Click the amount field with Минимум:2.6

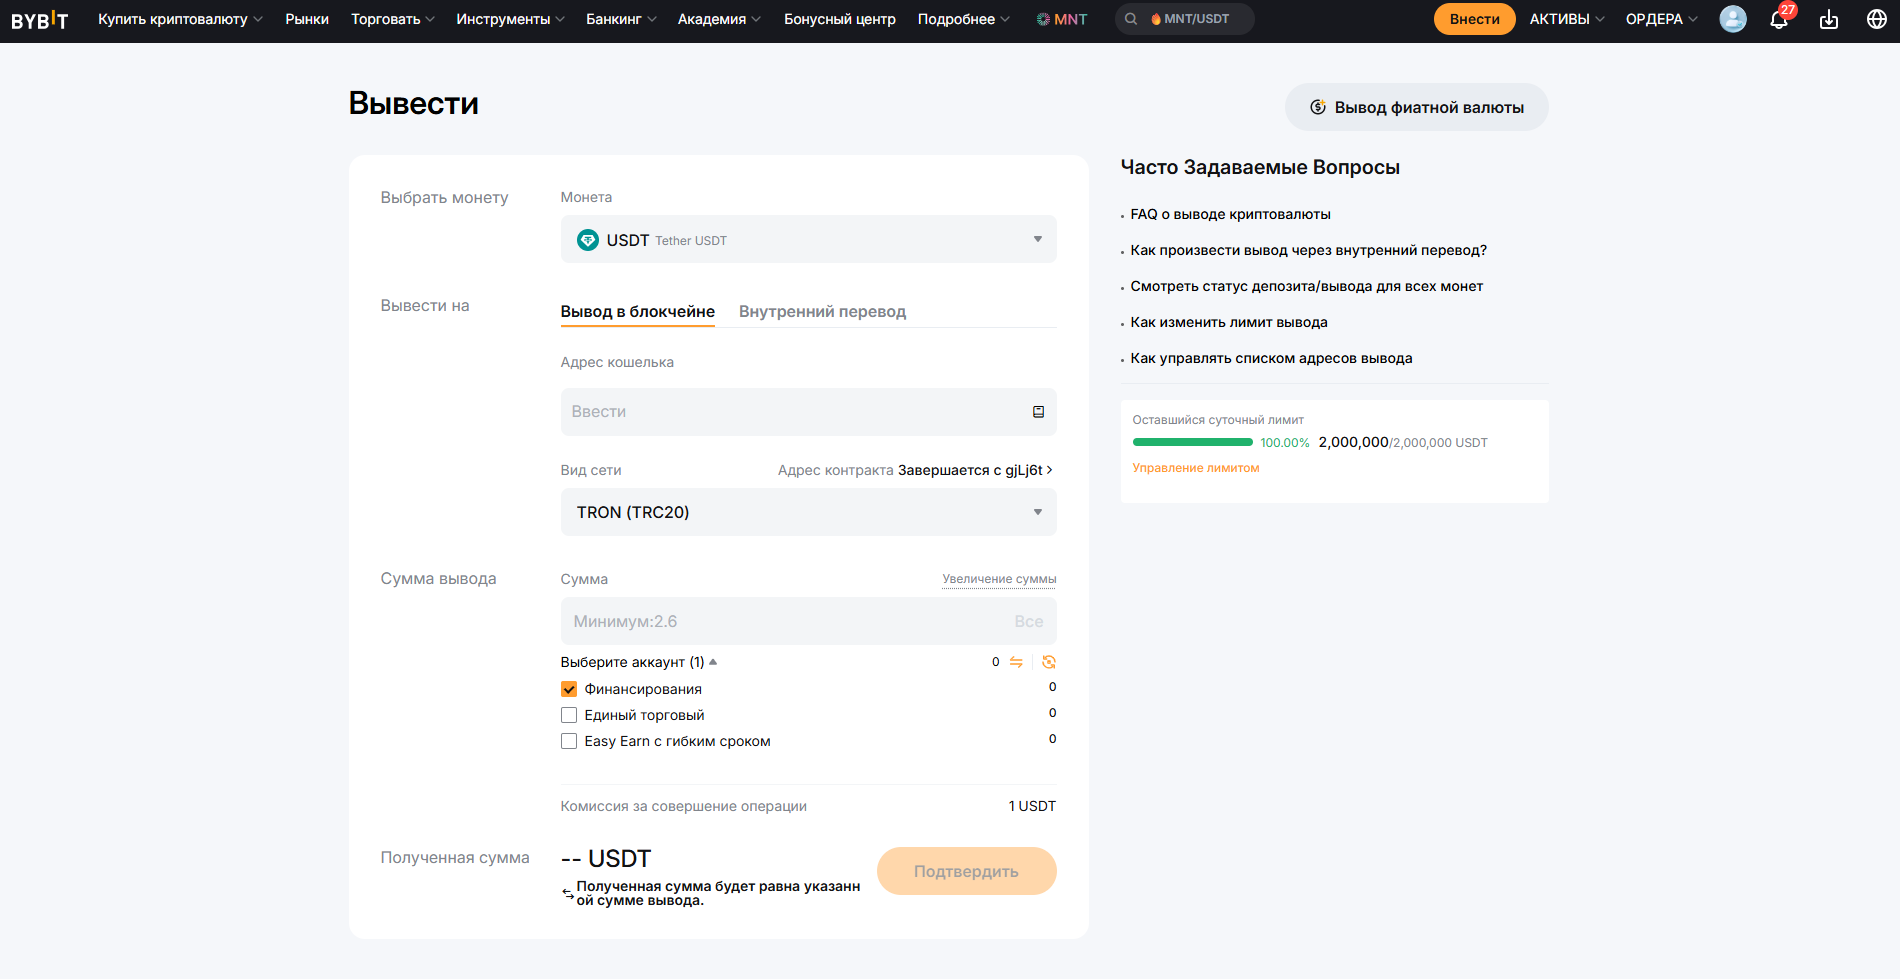pos(808,621)
